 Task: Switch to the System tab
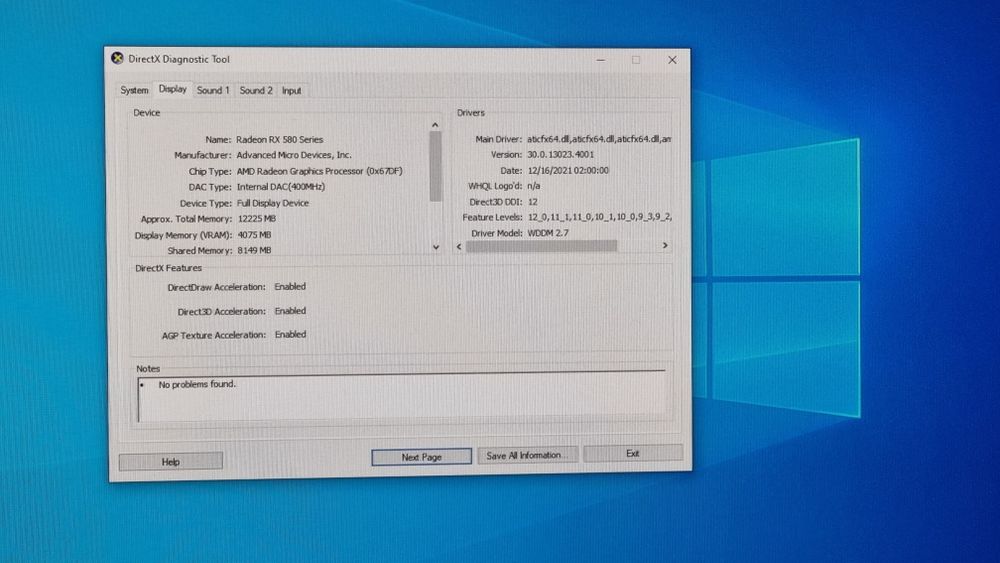pyautogui.click(x=134, y=91)
